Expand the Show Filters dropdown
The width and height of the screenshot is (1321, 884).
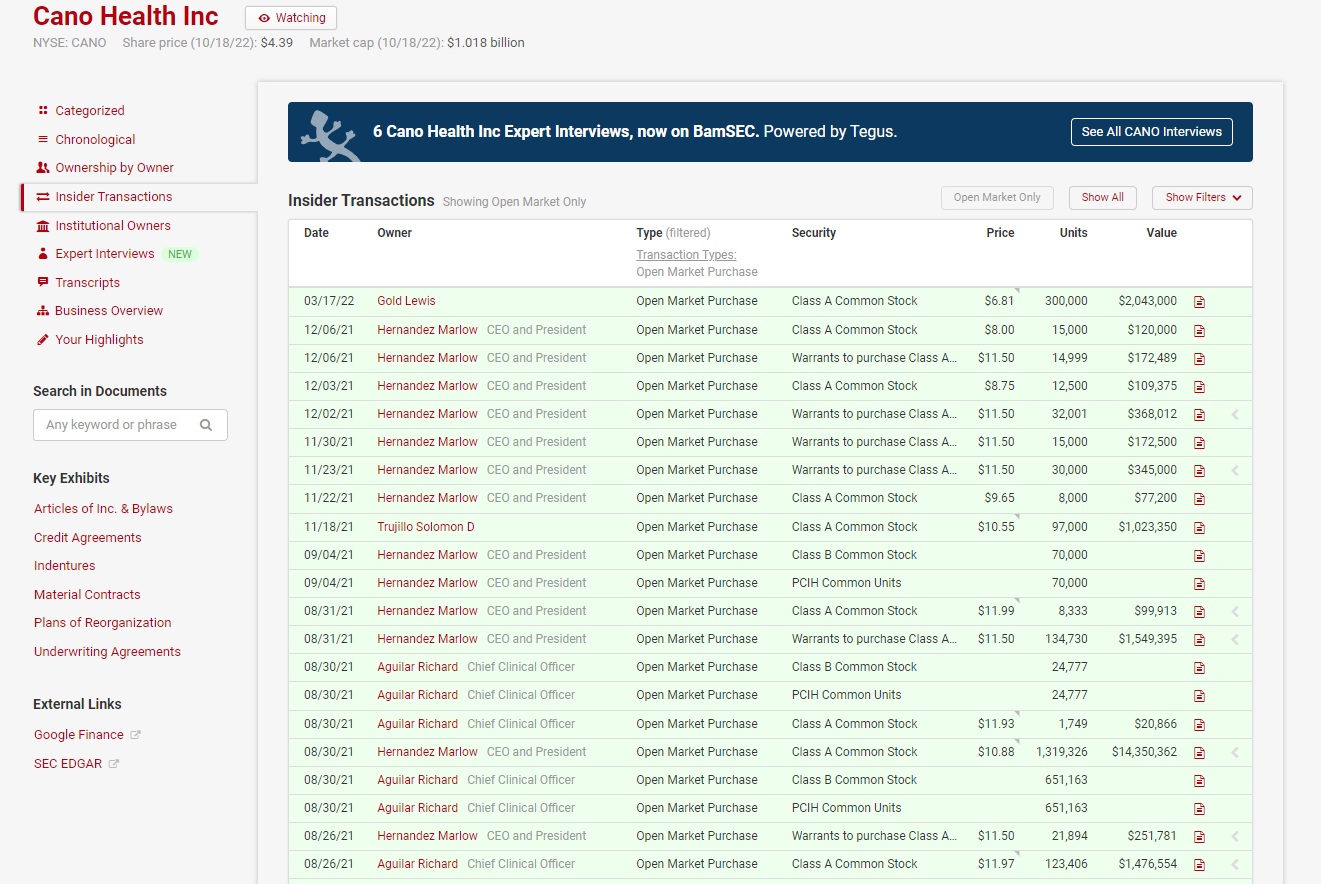[1202, 198]
